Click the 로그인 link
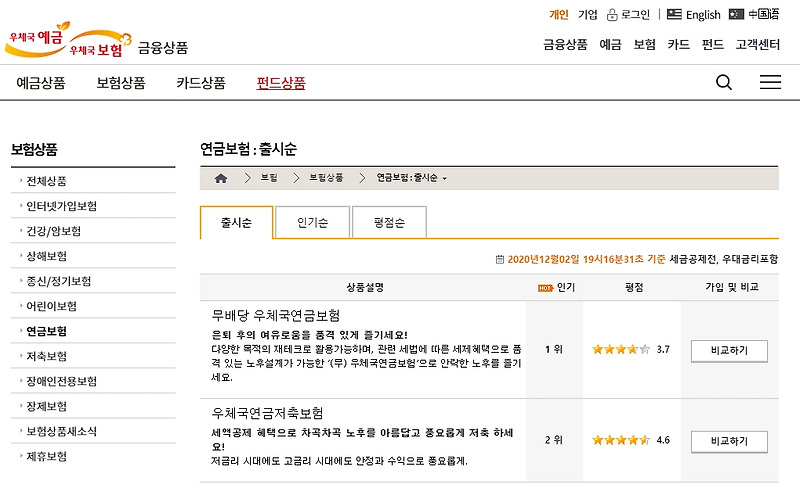This screenshot has width=800, height=488. pos(635,15)
